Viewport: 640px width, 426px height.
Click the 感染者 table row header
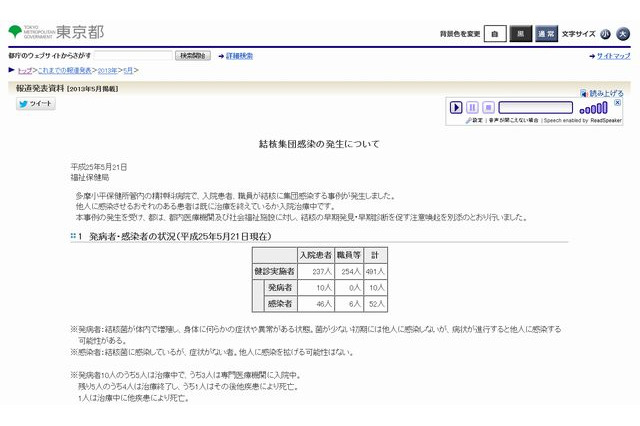pyautogui.click(x=280, y=304)
